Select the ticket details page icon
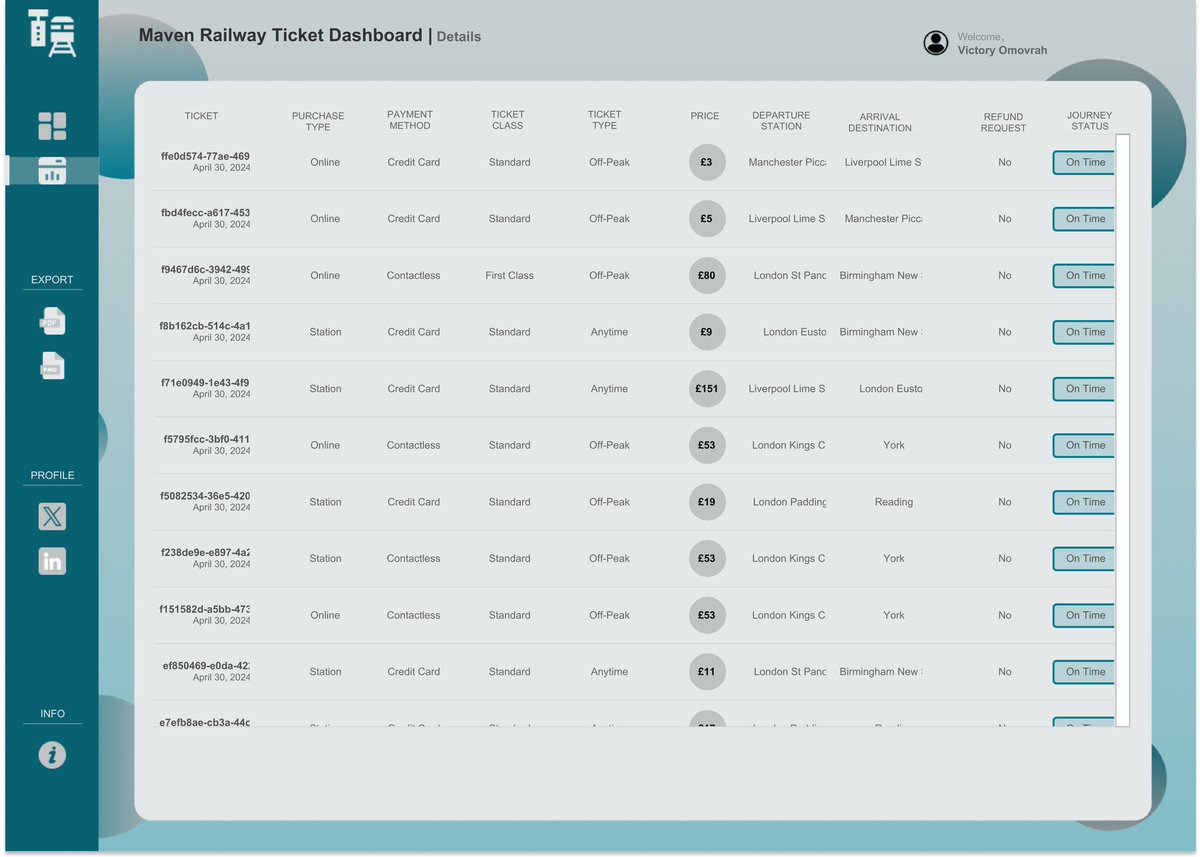1200x857 pixels. (x=52, y=170)
